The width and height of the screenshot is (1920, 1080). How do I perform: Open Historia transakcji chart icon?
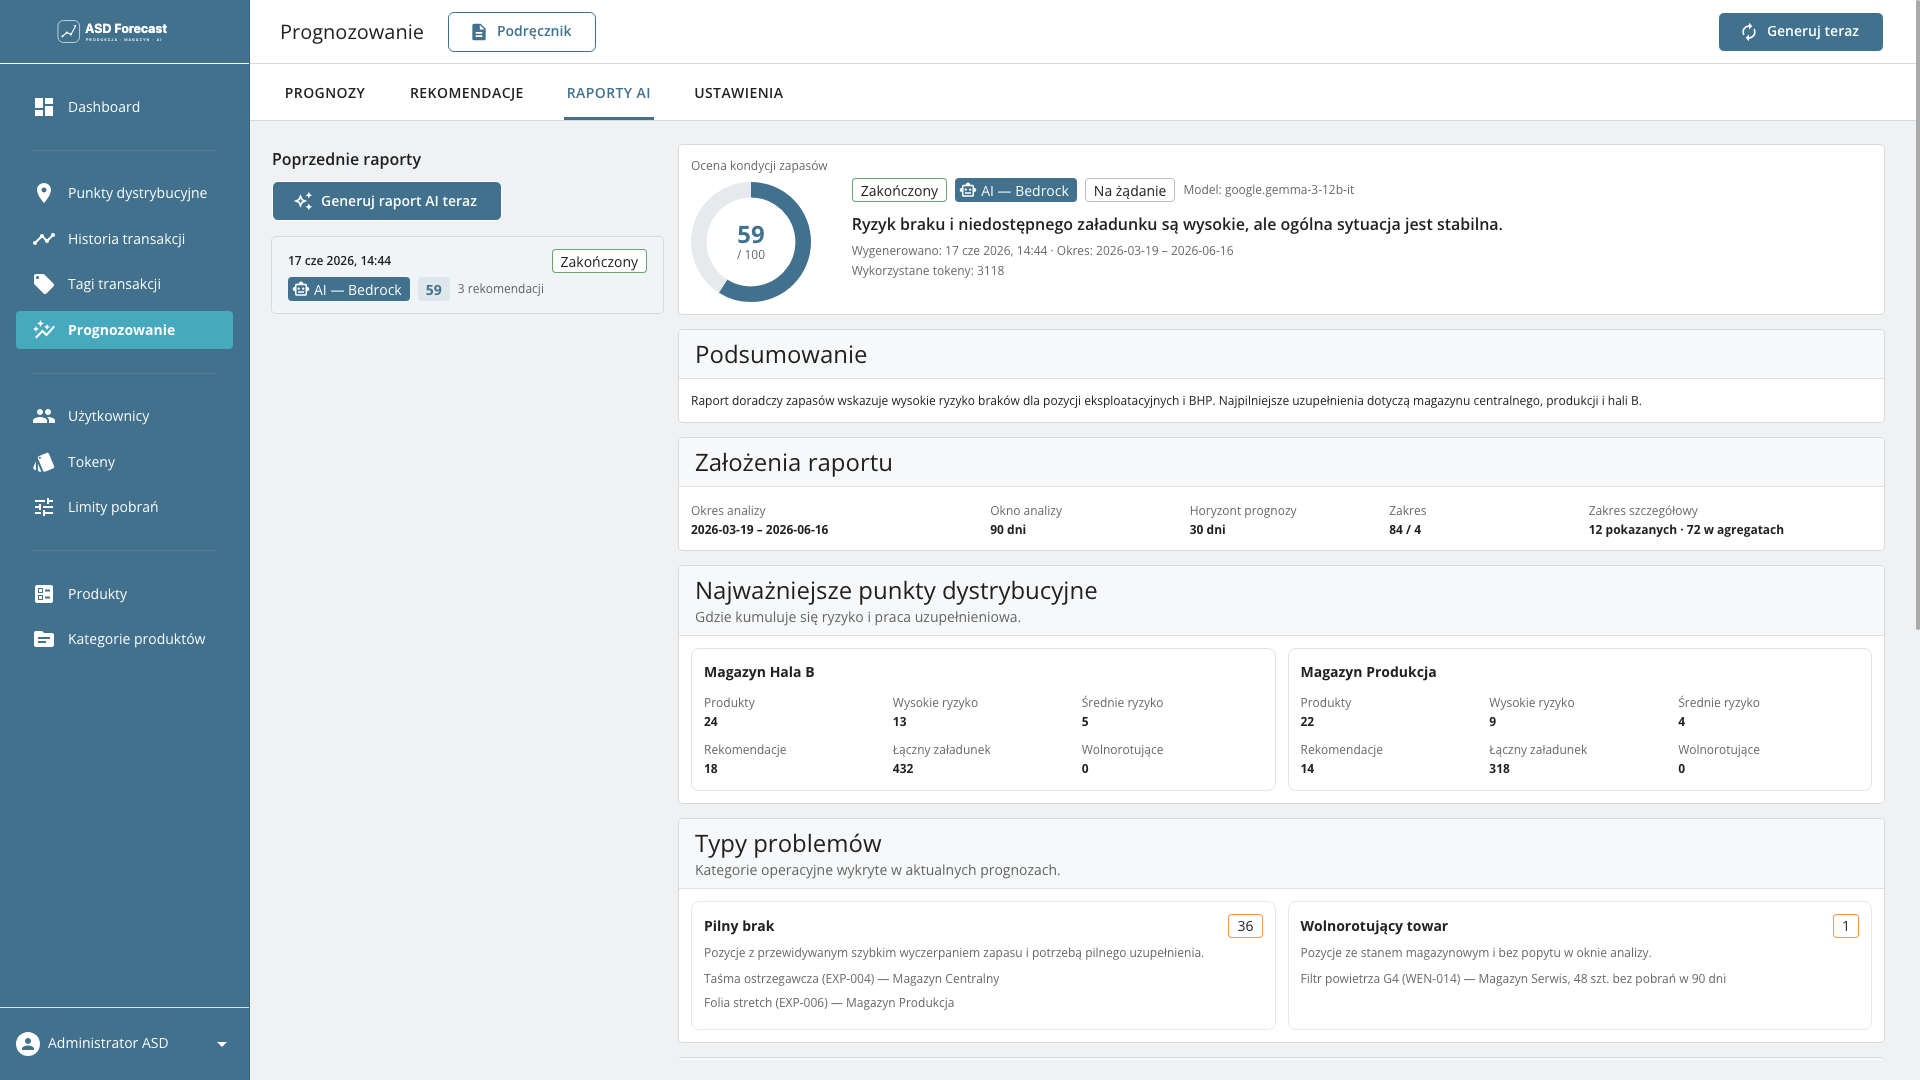click(x=43, y=239)
